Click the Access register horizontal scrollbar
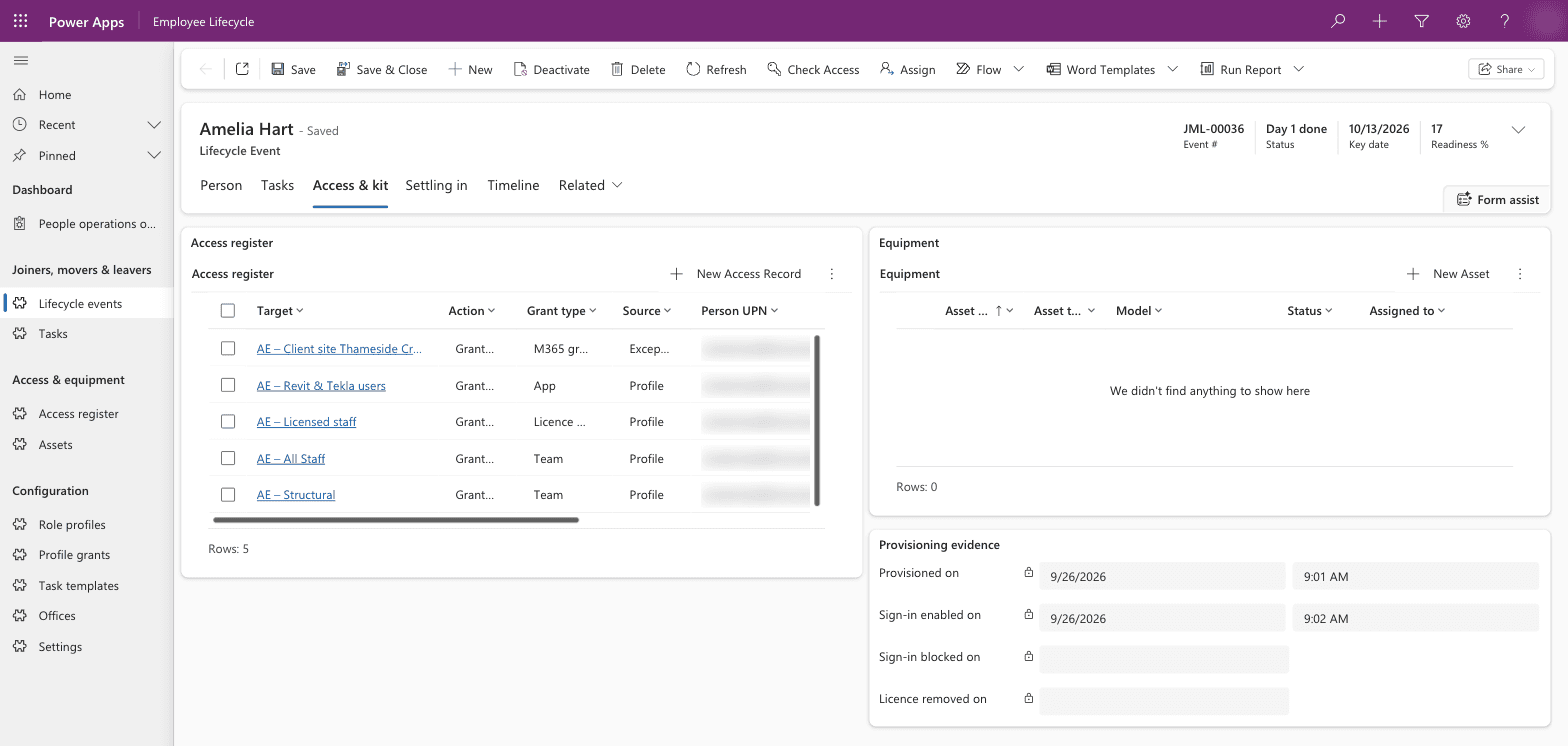The height and width of the screenshot is (746, 1568). pyautogui.click(x=396, y=520)
